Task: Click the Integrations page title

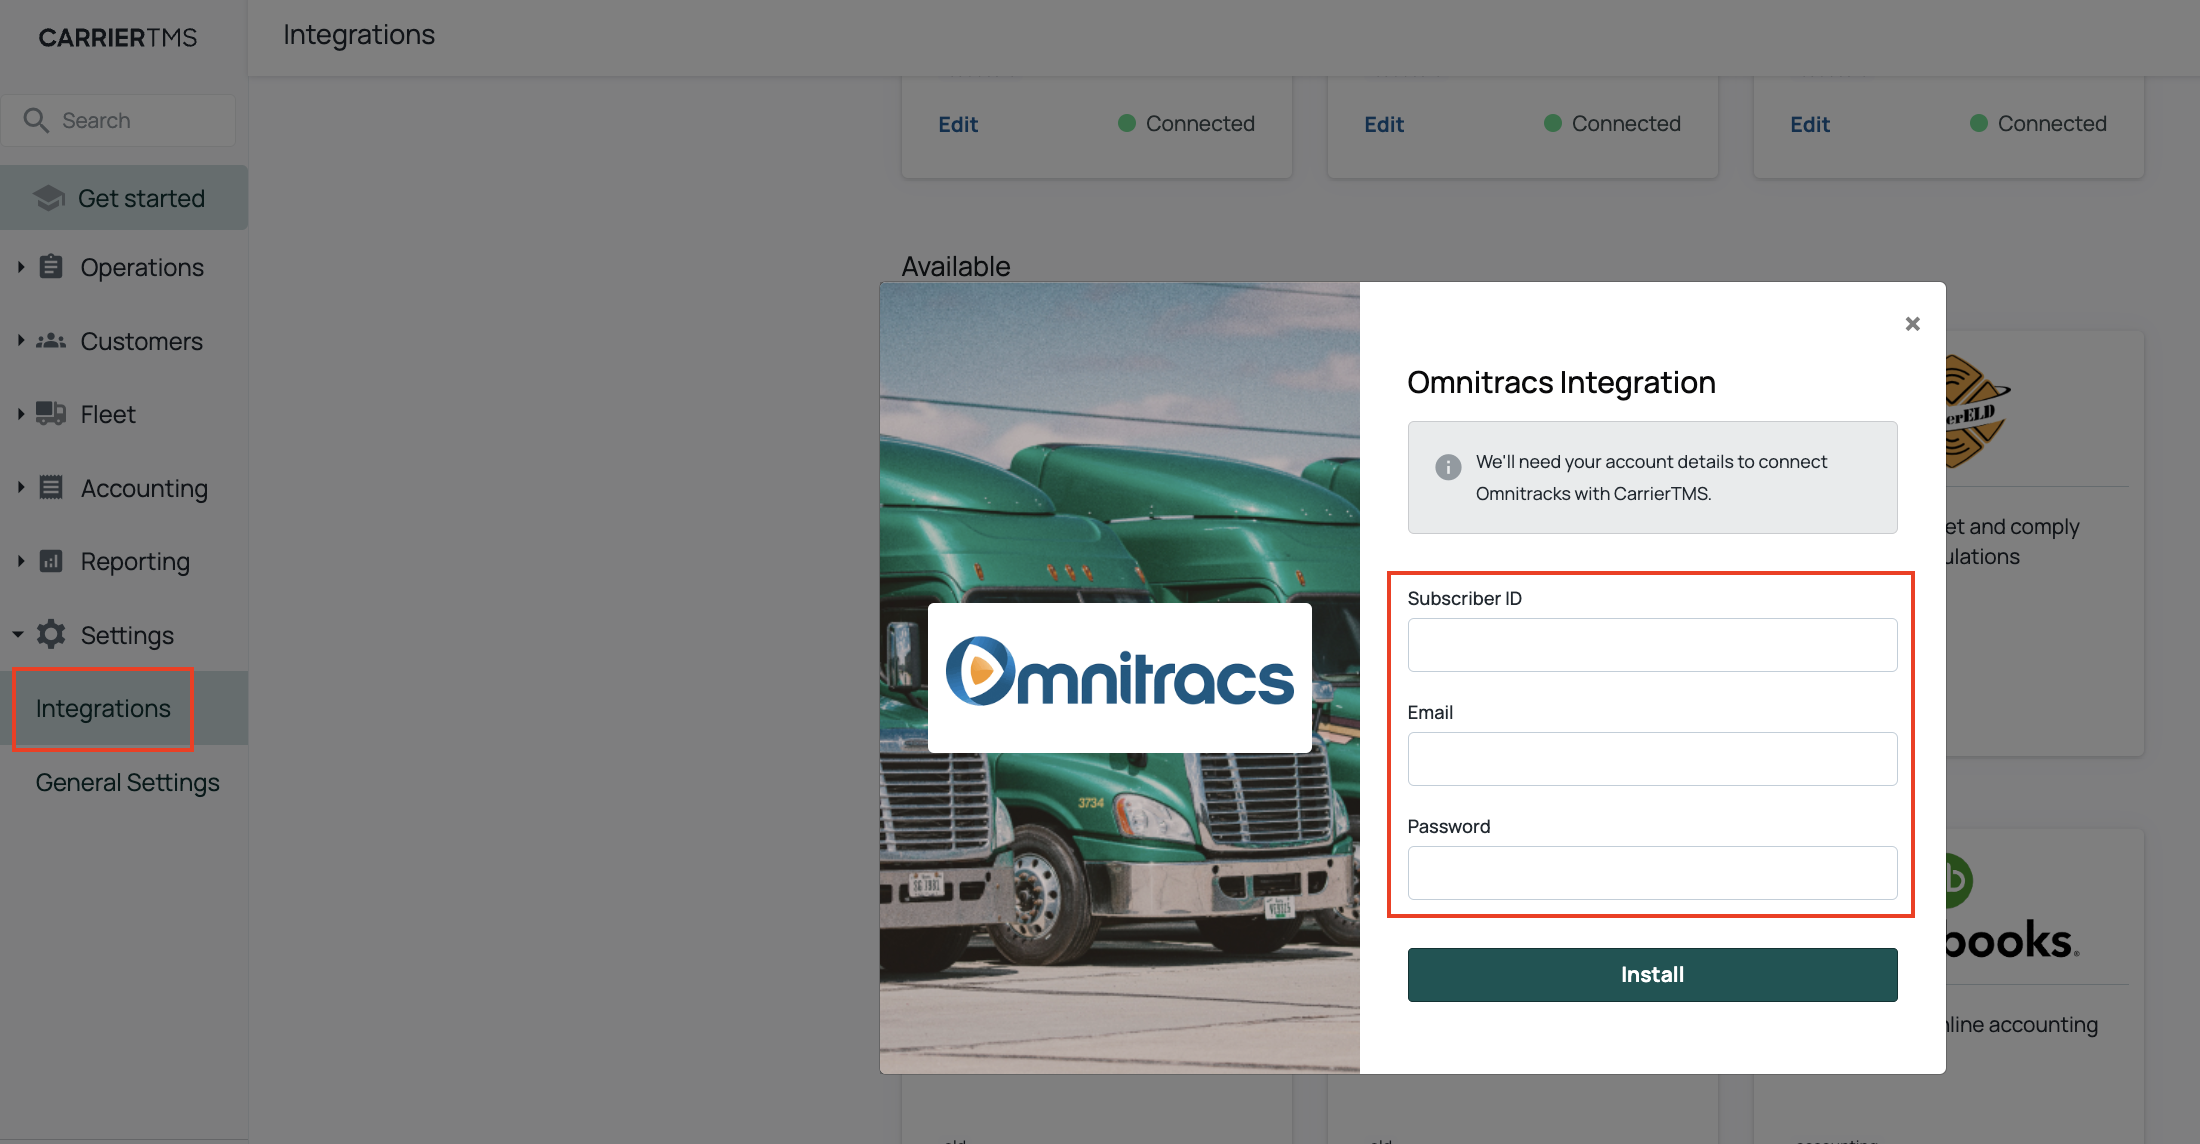Action: (359, 35)
